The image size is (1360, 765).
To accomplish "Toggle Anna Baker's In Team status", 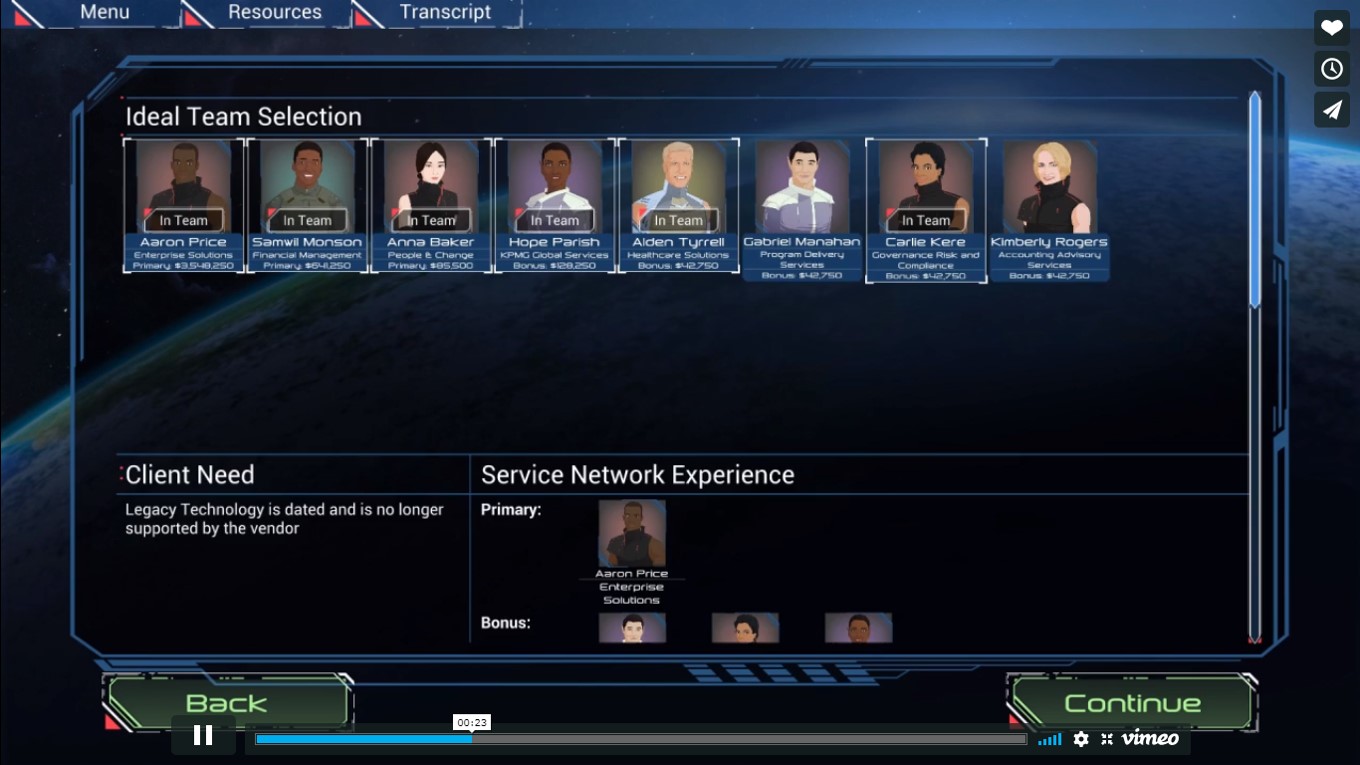I will [x=431, y=220].
